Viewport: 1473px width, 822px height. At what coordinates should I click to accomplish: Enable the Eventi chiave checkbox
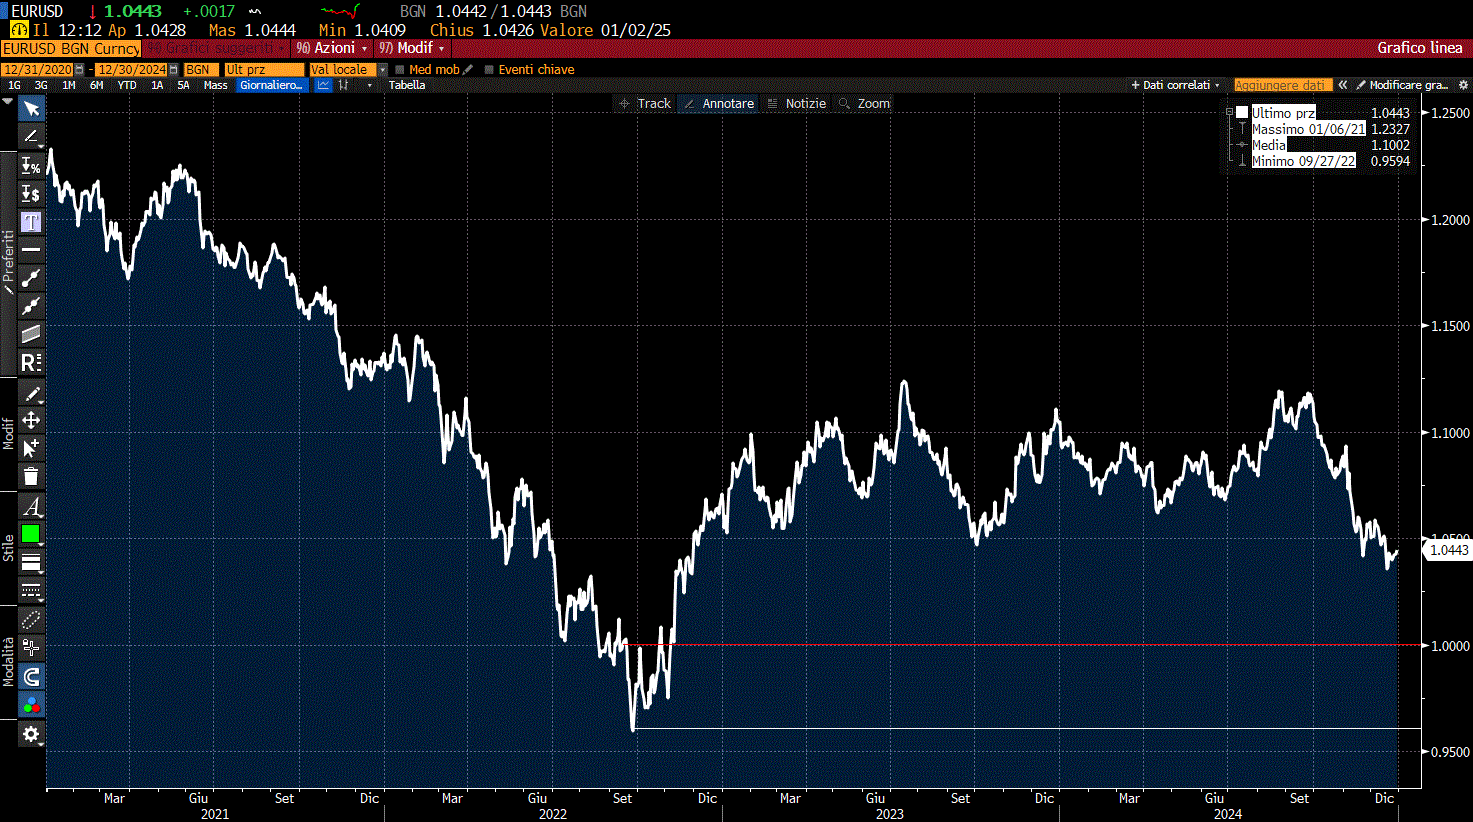click(x=489, y=69)
